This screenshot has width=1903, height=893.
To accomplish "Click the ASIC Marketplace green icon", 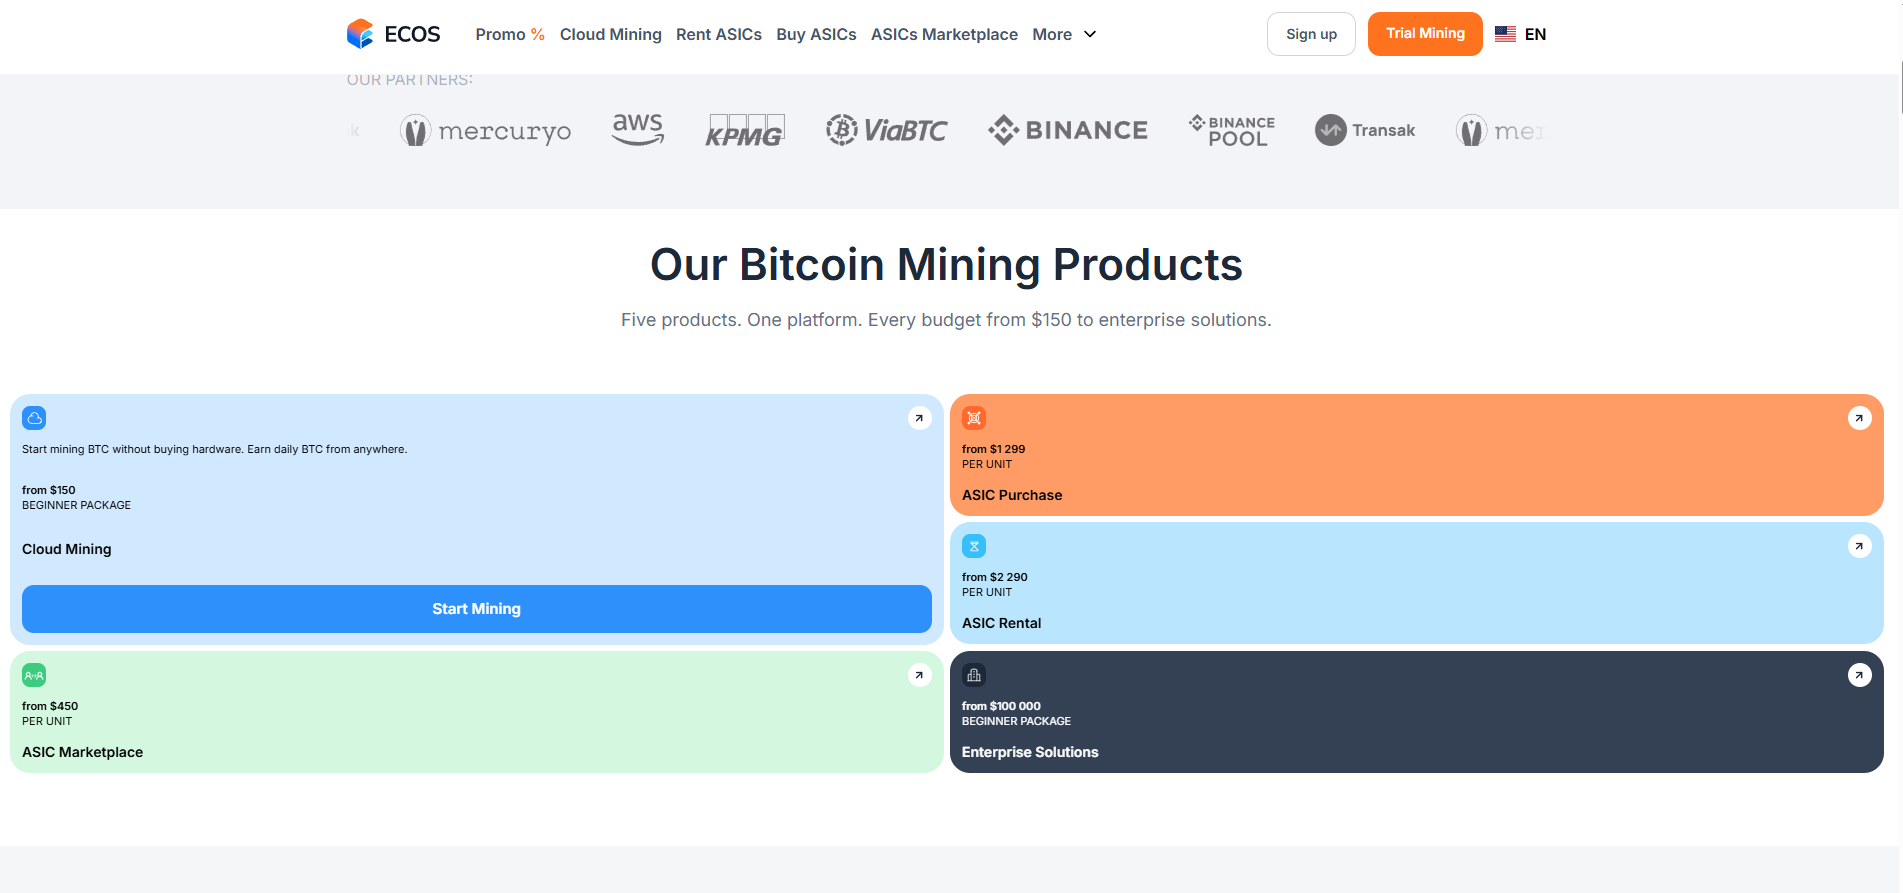I will (x=34, y=675).
